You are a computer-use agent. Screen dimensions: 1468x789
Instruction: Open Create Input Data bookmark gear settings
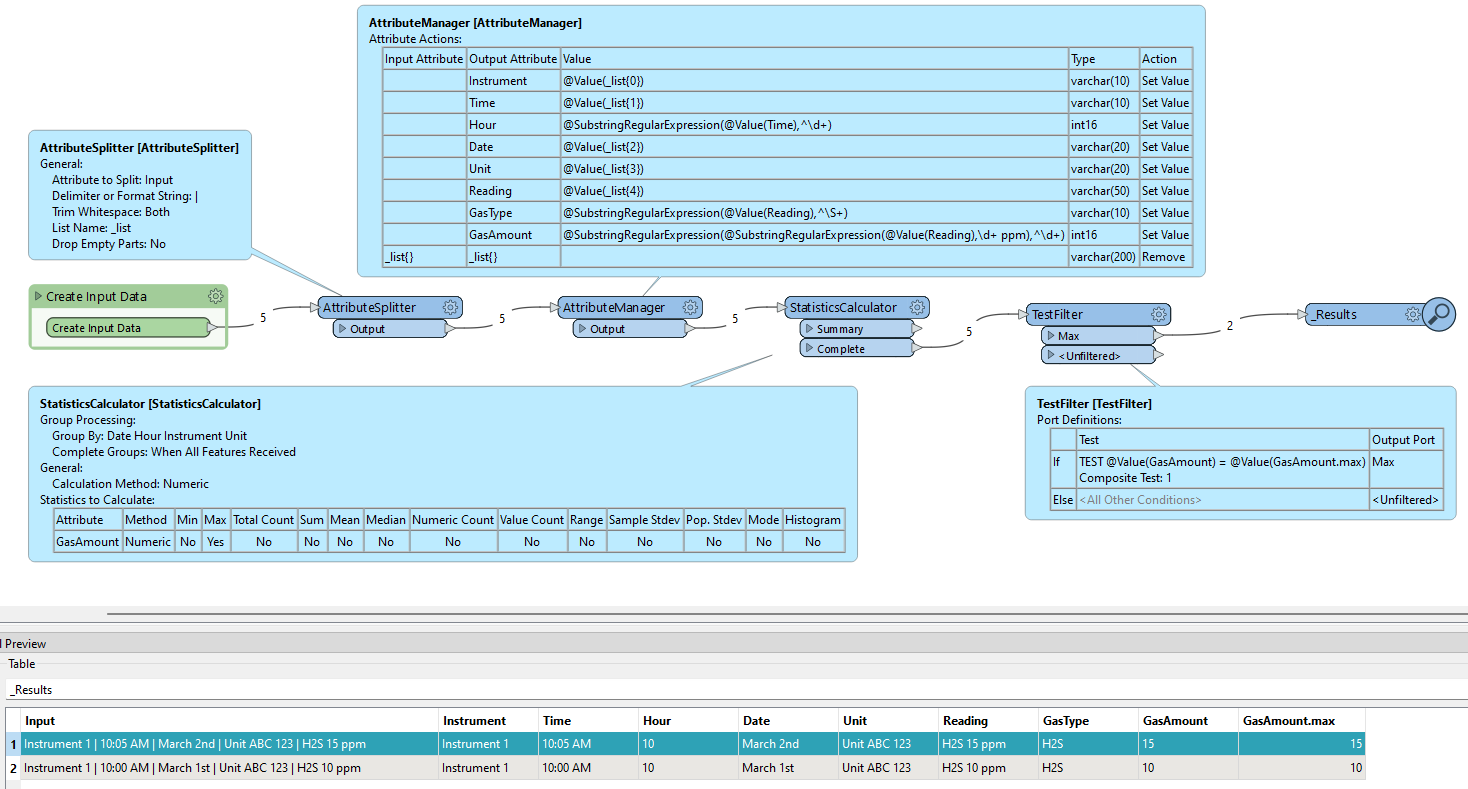tap(215, 296)
